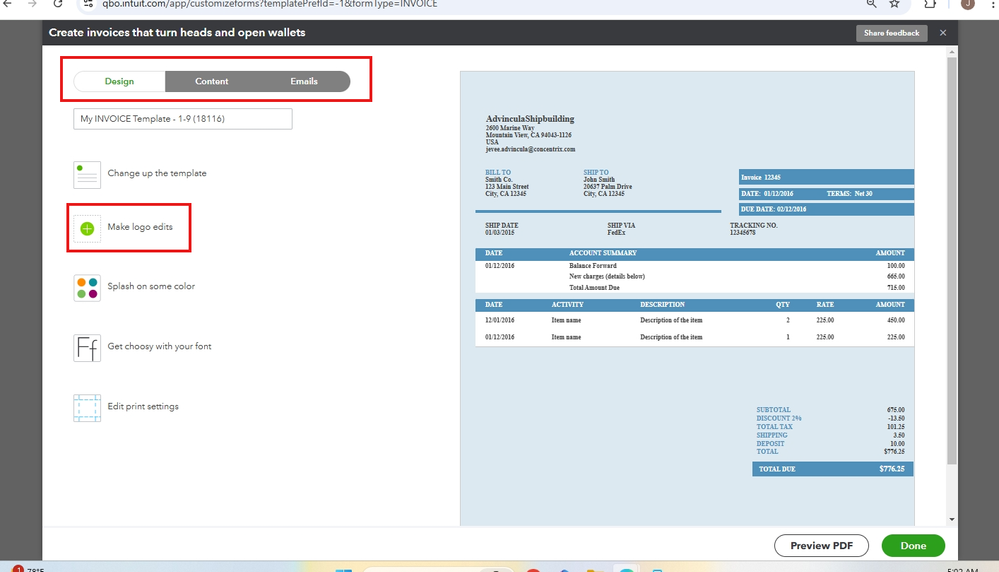Click the DESCRIPTION column header
The height and width of the screenshot is (572, 999).
click(662, 304)
